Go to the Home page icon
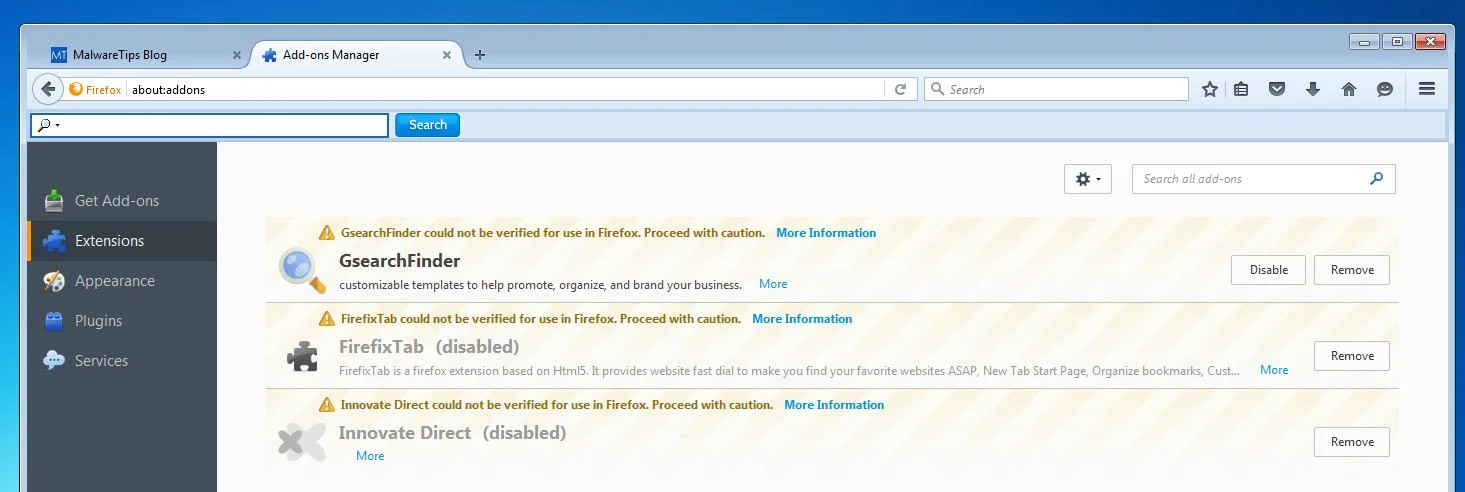The width and height of the screenshot is (1465, 492). [x=1349, y=89]
